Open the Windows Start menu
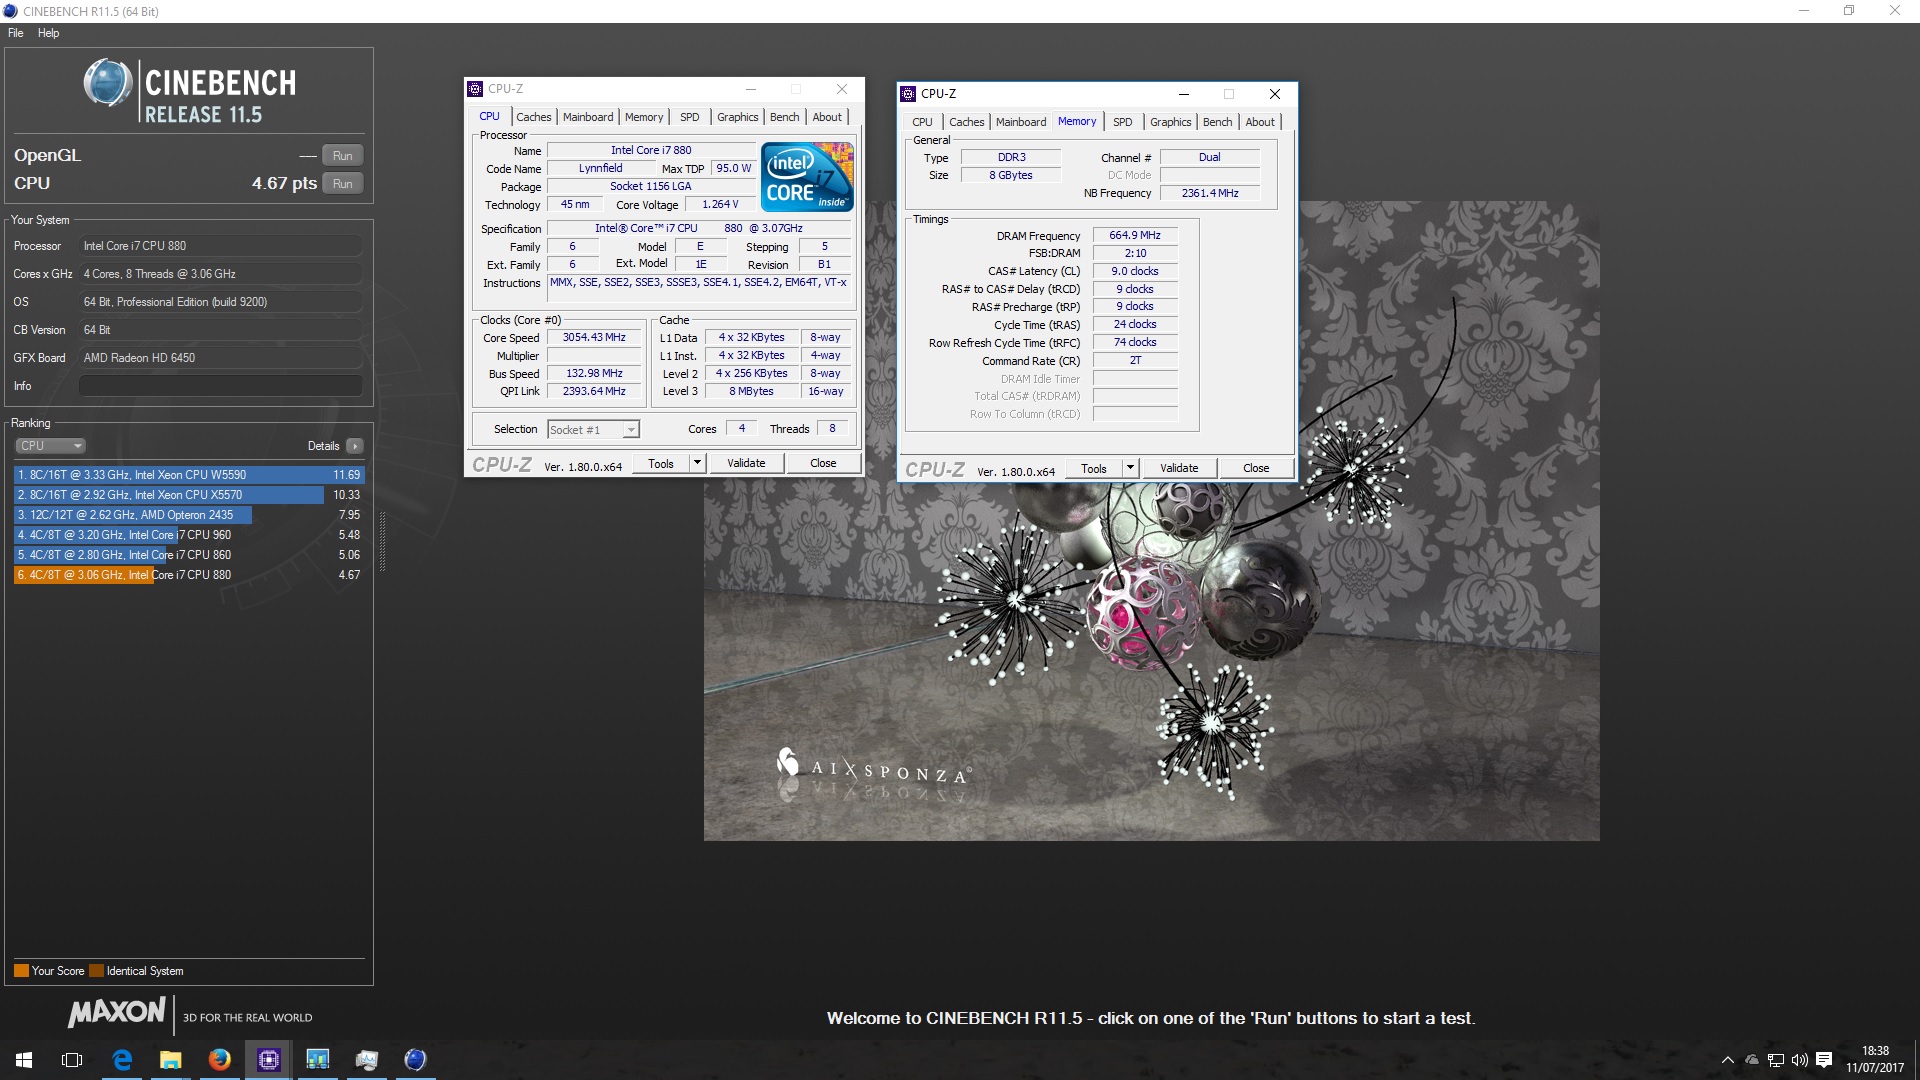This screenshot has width=1920, height=1080. click(24, 1060)
